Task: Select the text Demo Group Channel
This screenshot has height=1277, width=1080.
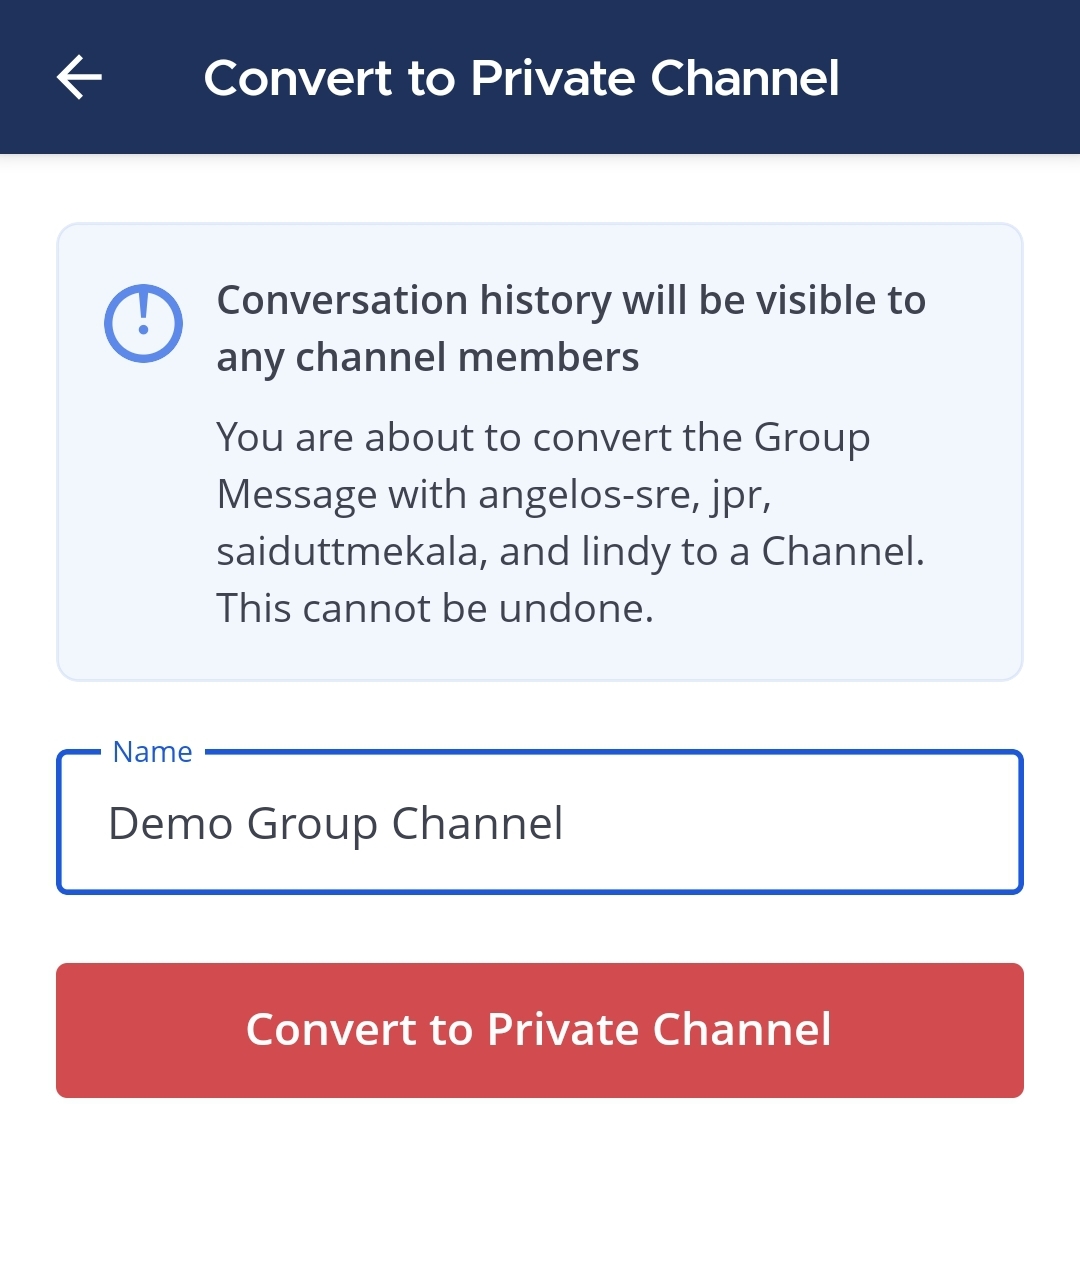Action: [336, 822]
